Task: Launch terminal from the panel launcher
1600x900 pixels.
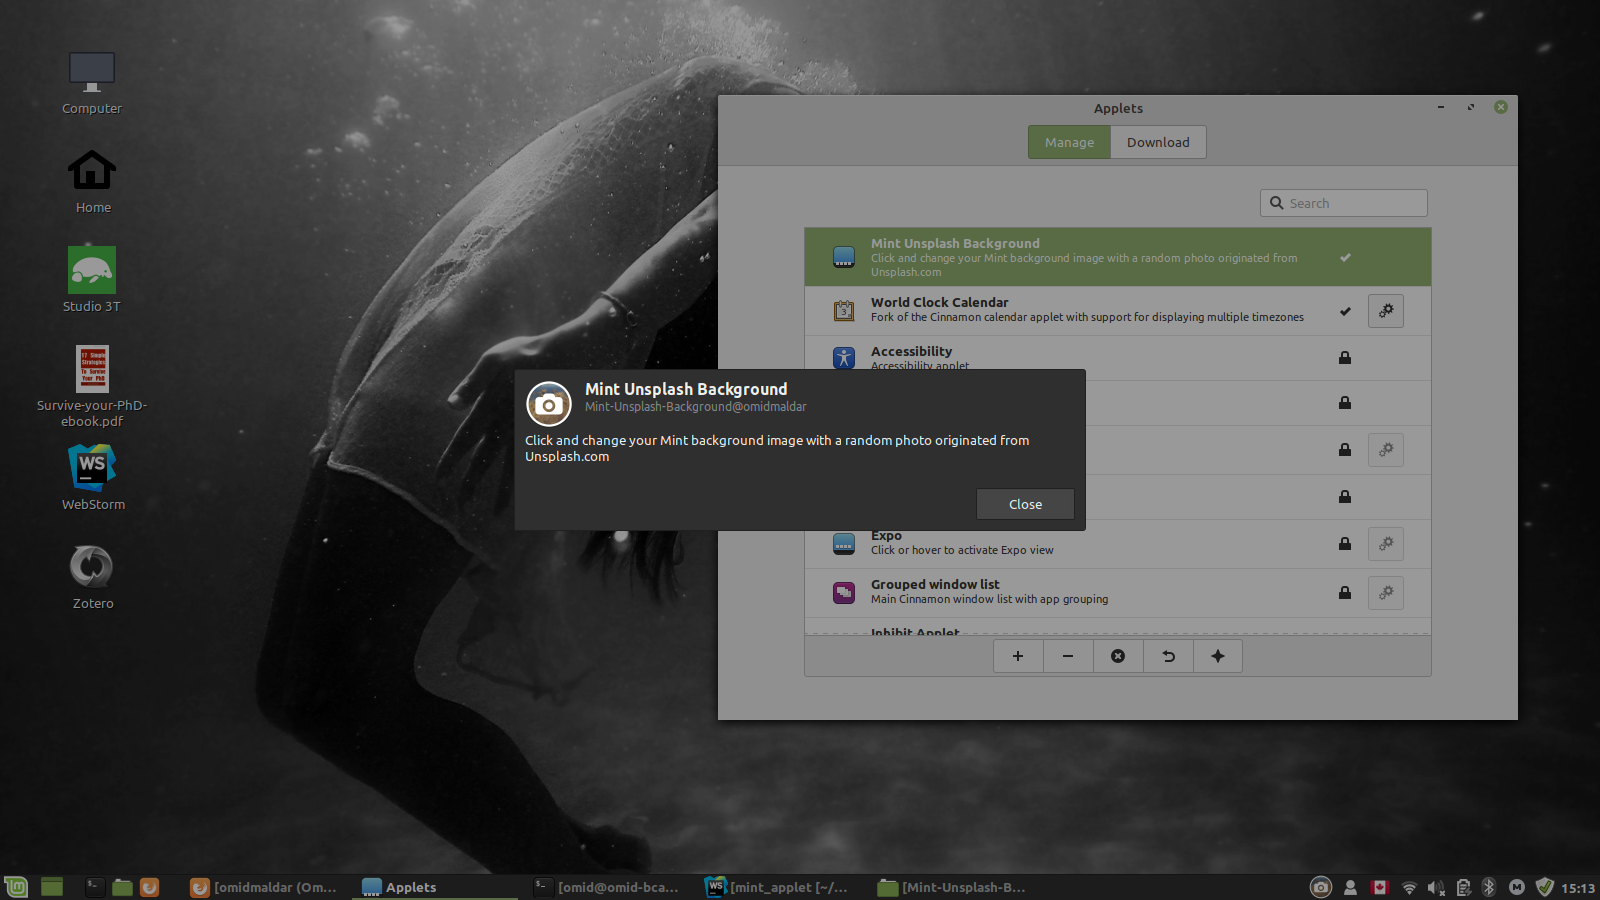Action: click(95, 887)
